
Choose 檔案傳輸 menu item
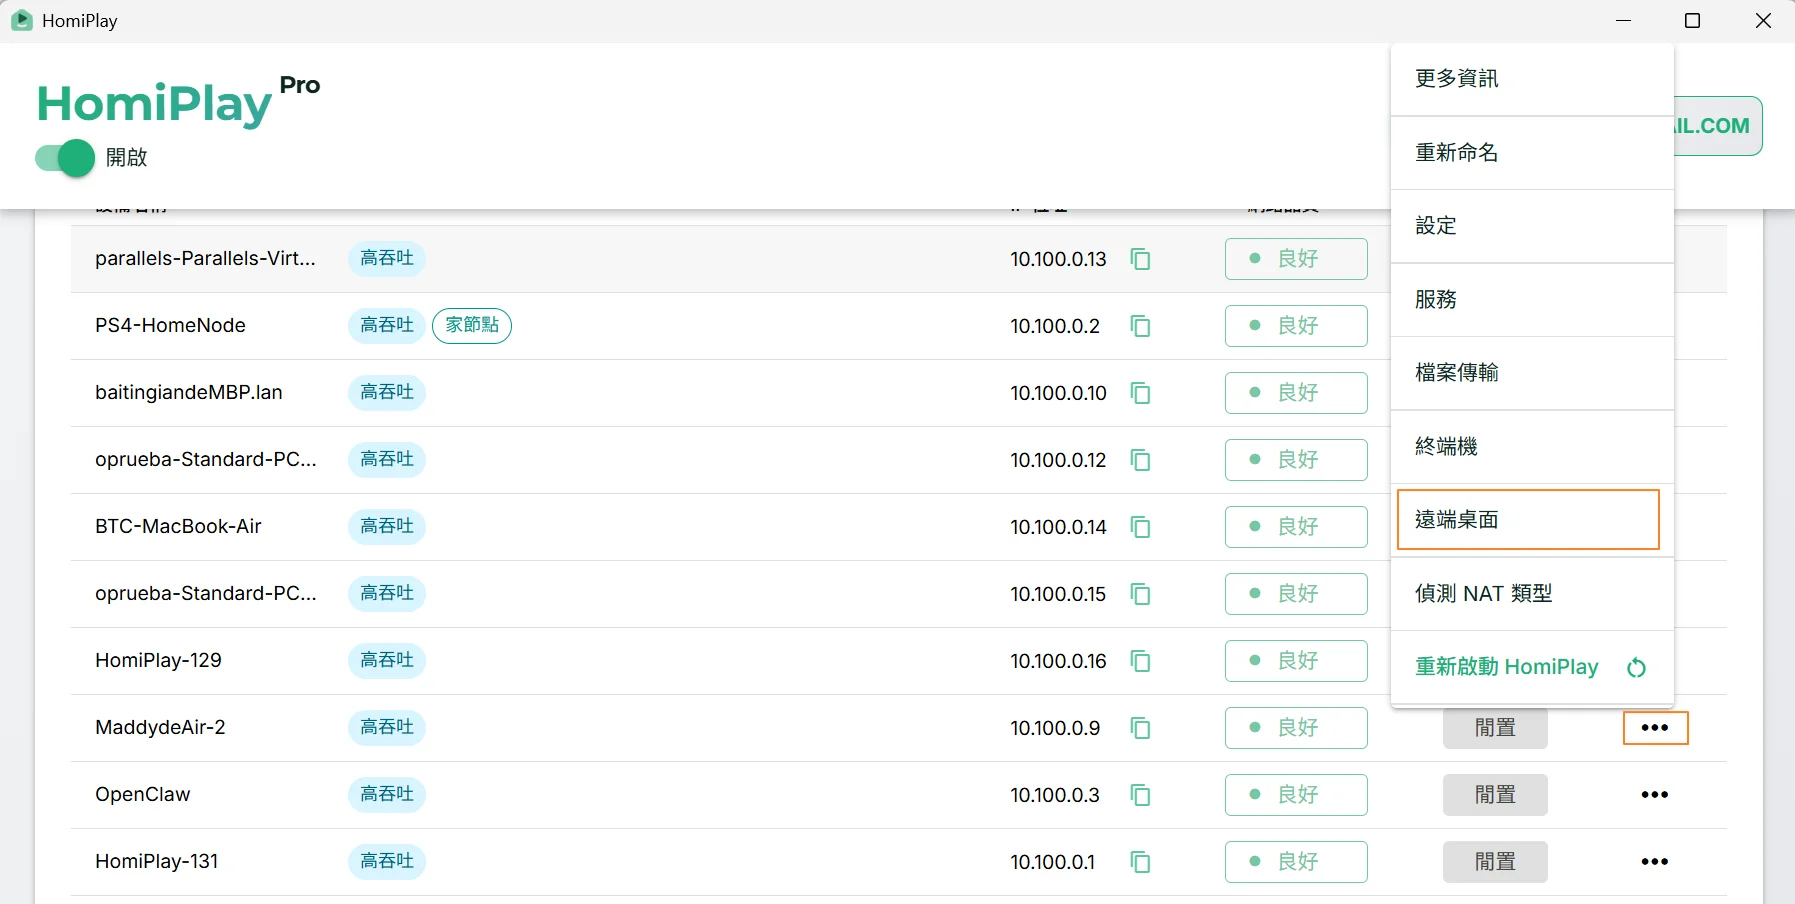click(x=1532, y=373)
